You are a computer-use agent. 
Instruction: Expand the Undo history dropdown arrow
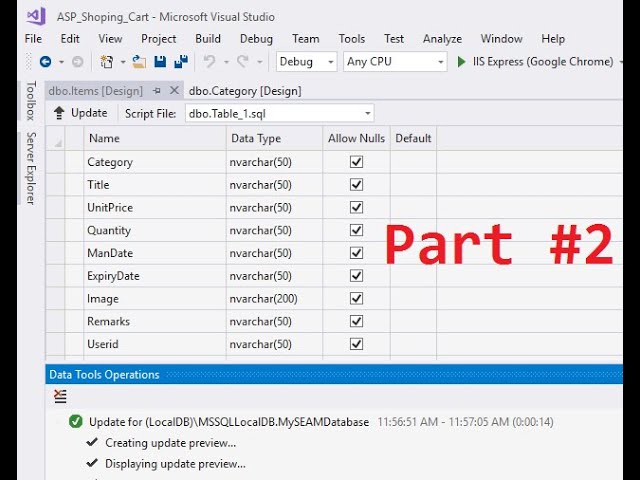pos(226,62)
